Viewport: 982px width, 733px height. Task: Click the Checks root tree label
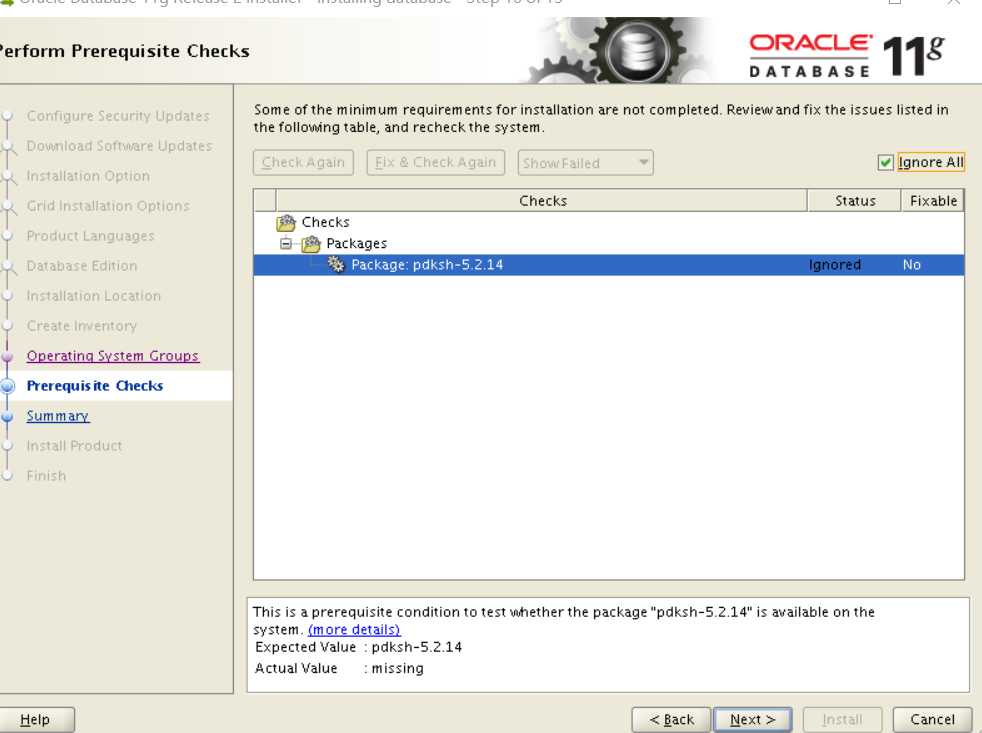click(x=326, y=222)
